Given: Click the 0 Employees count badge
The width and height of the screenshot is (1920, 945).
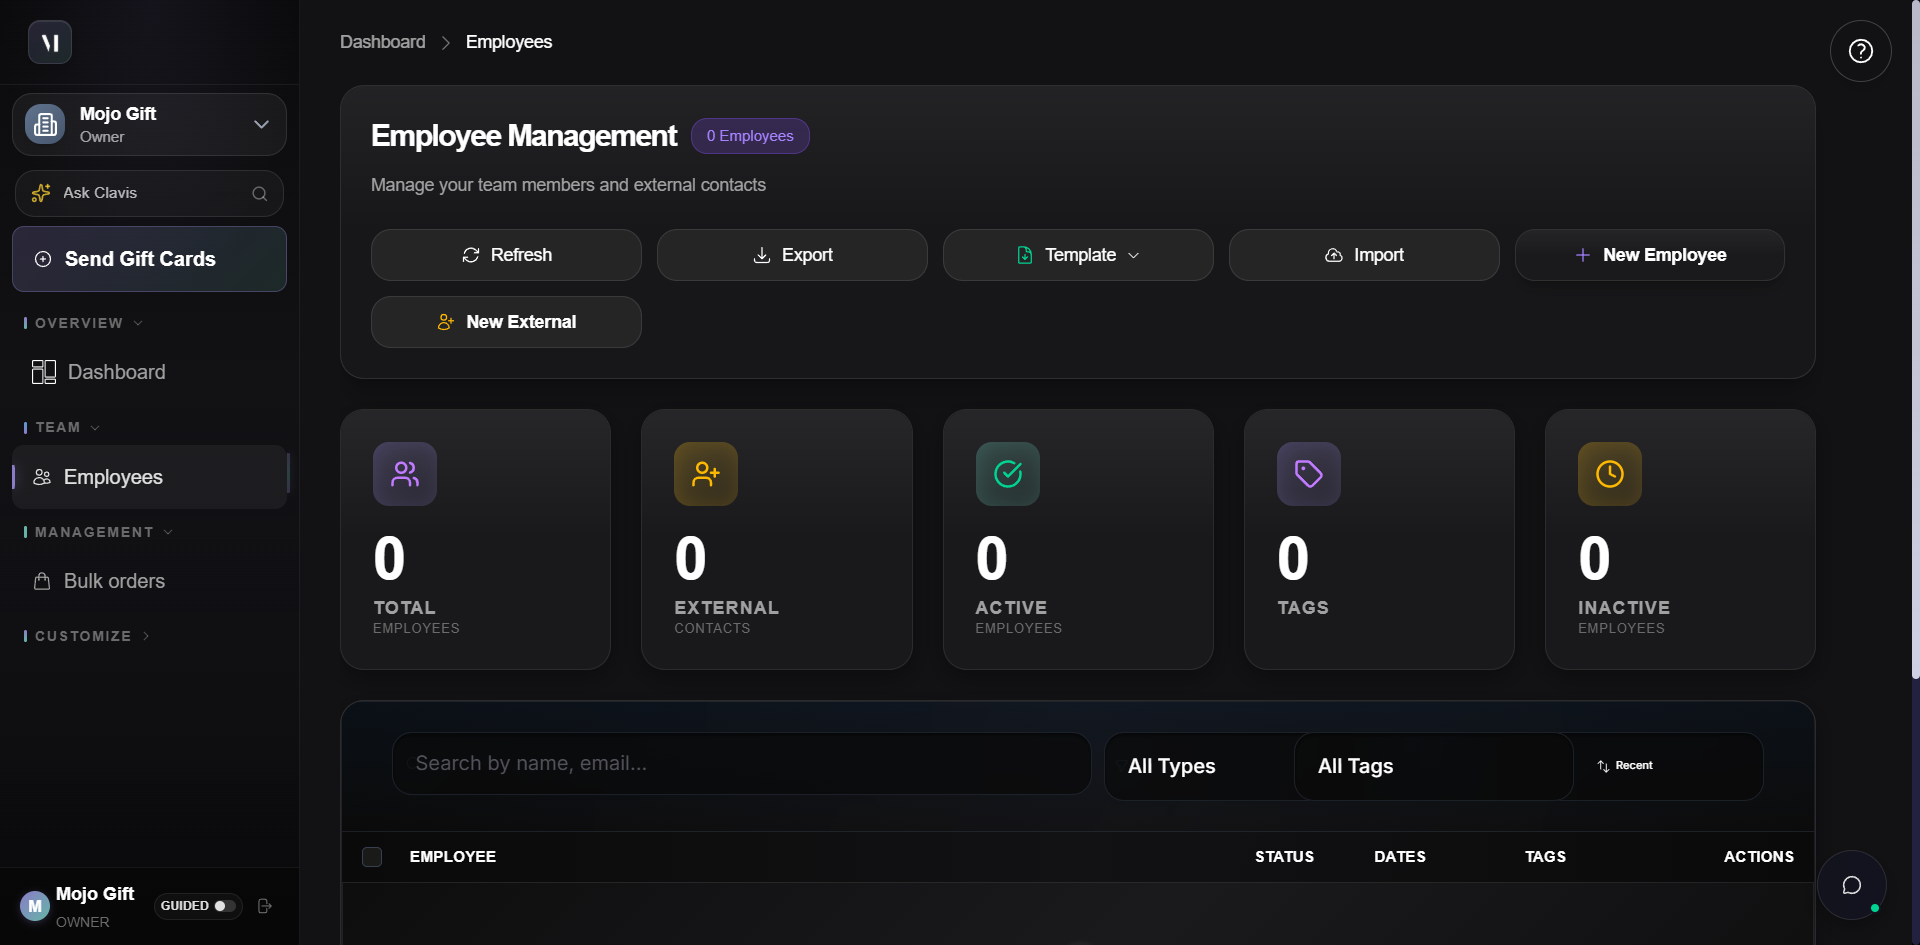Looking at the screenshot, I should click(x=750, y=136).
